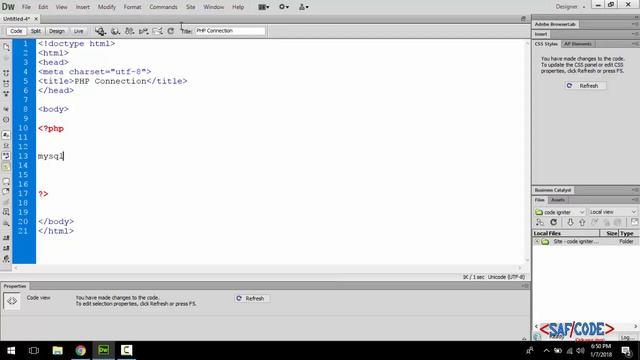Open File Explorer from the taskbar

pyautogui.click(x=58, y=350)
